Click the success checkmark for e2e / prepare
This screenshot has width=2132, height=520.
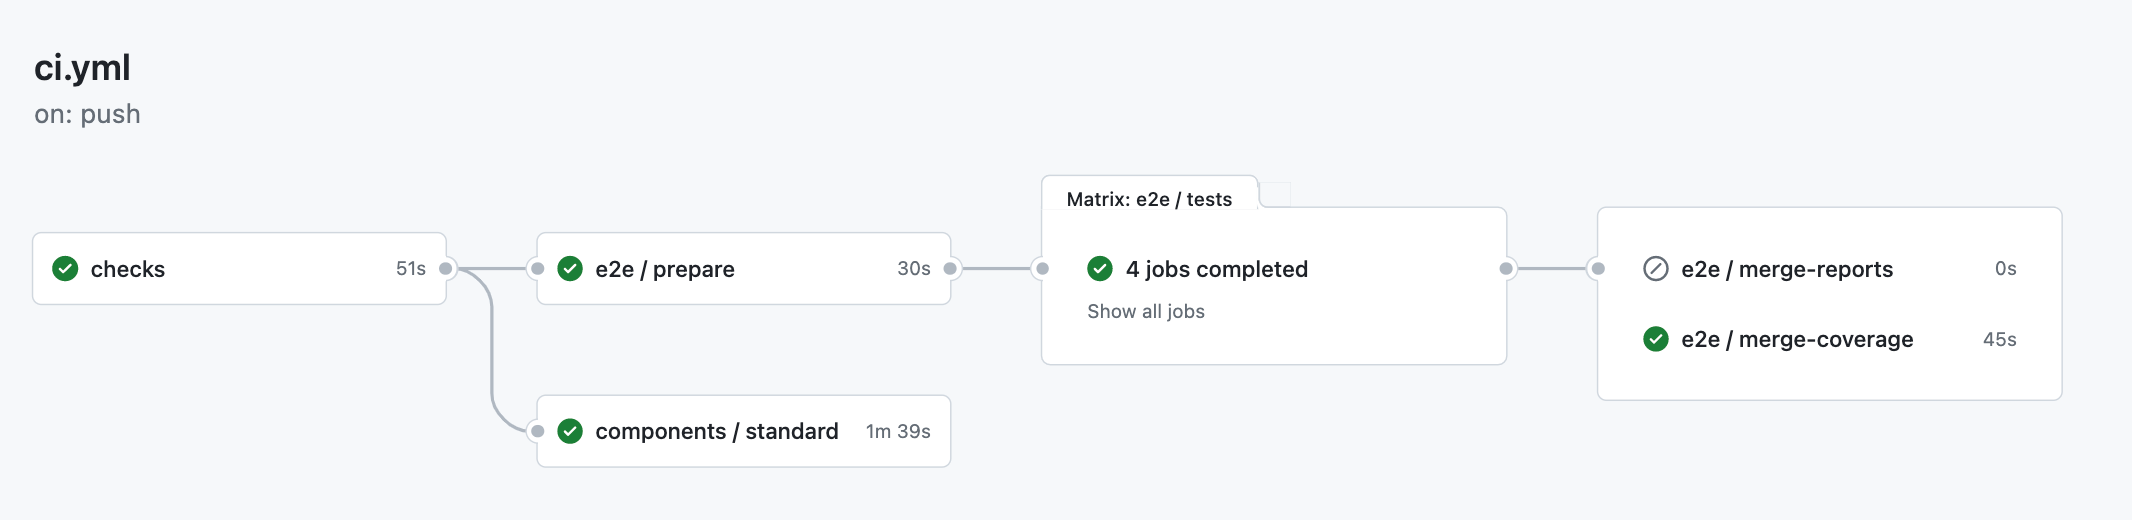570,269
